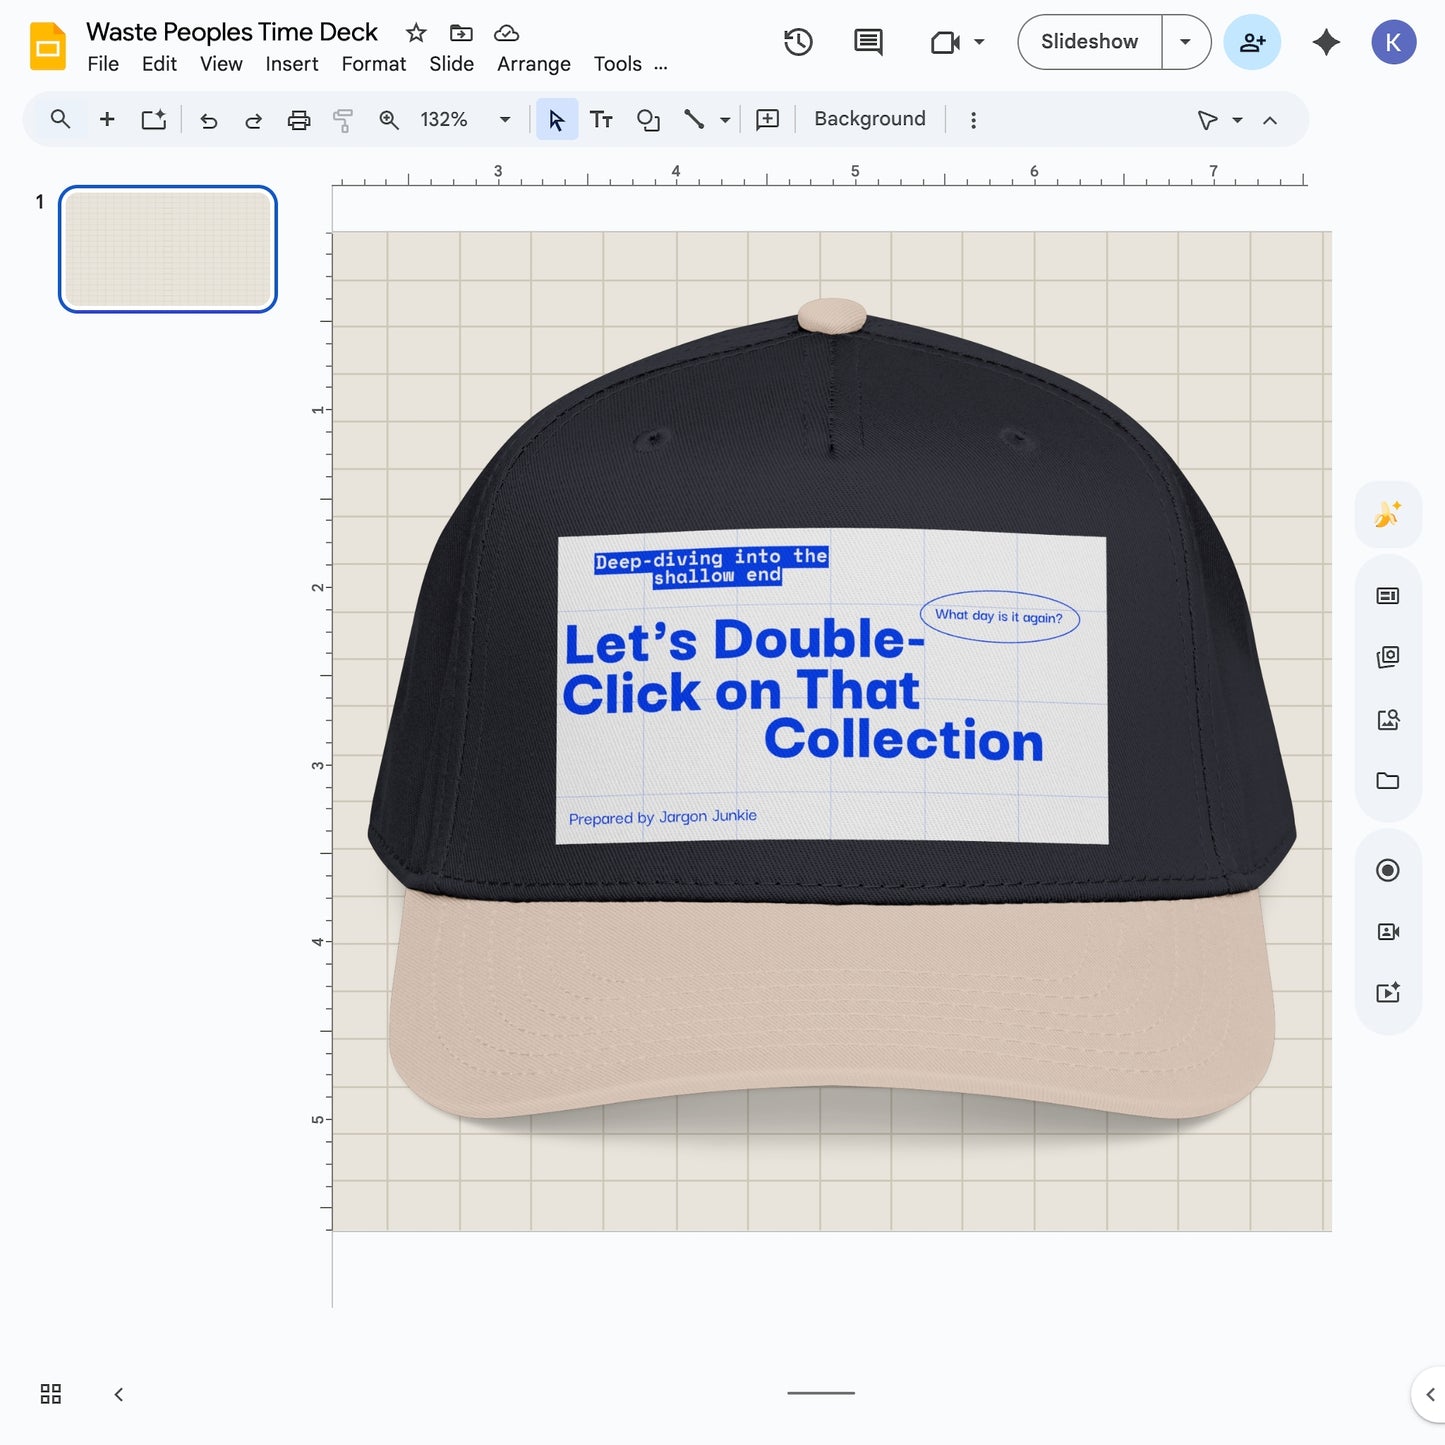Click the record circle side panel icon

pyautogui.click(x=1388, y=870)
